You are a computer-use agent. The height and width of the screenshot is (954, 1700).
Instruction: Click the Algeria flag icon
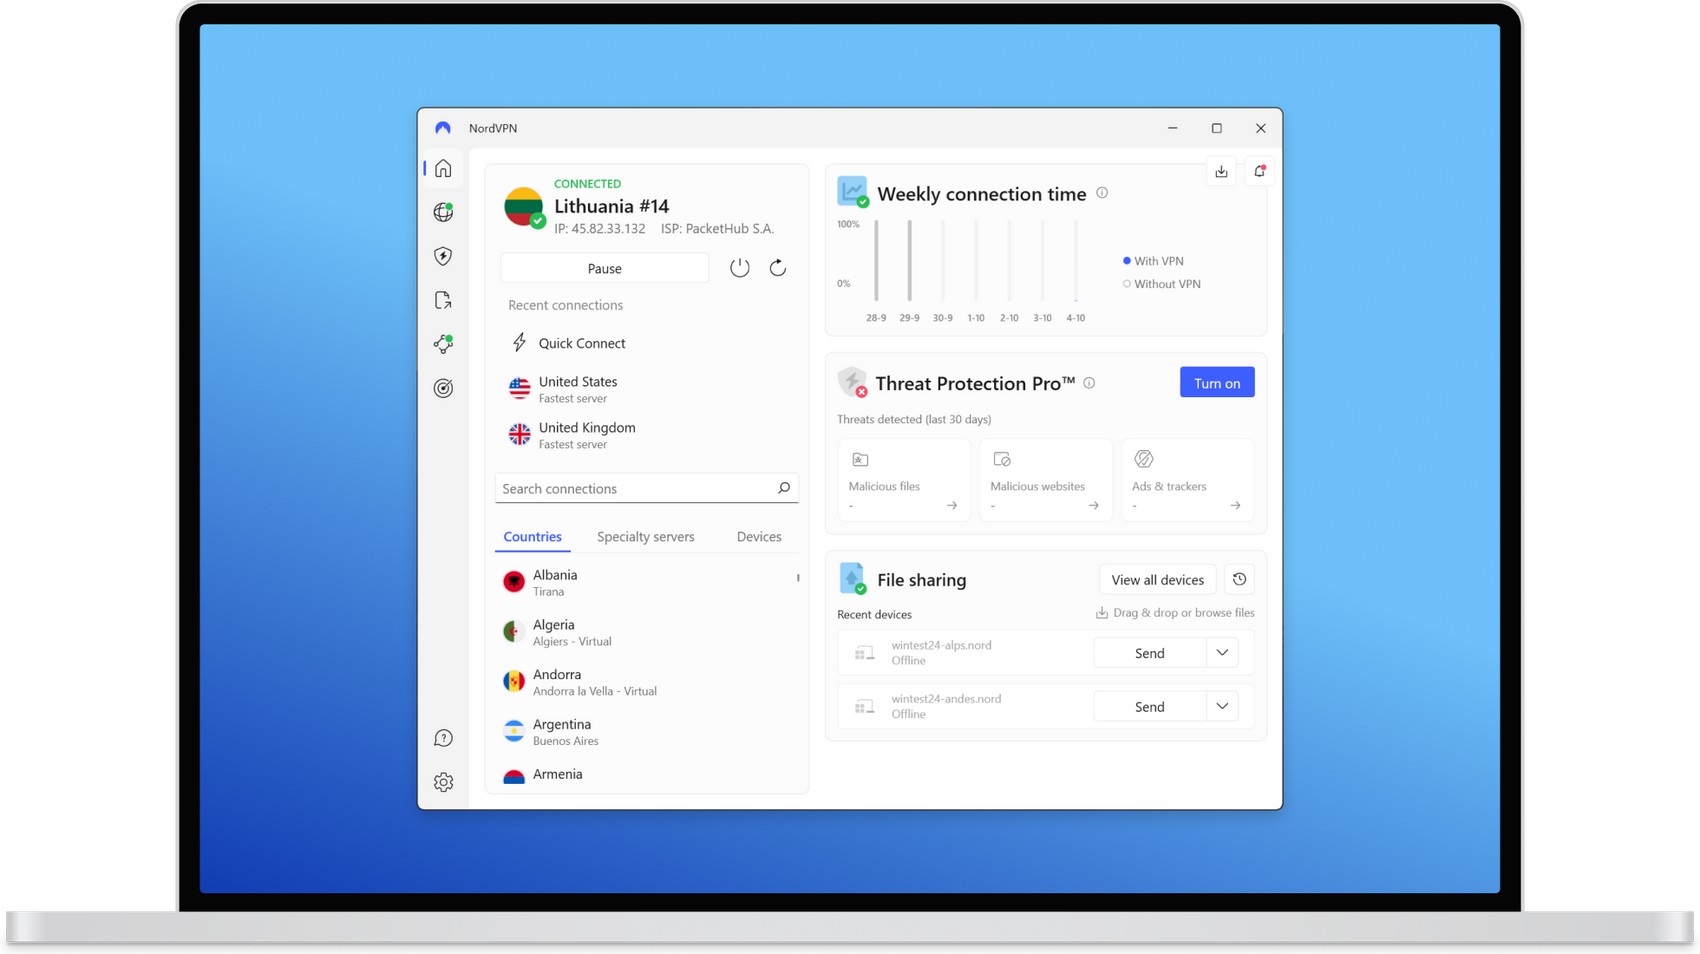point(514,632)
